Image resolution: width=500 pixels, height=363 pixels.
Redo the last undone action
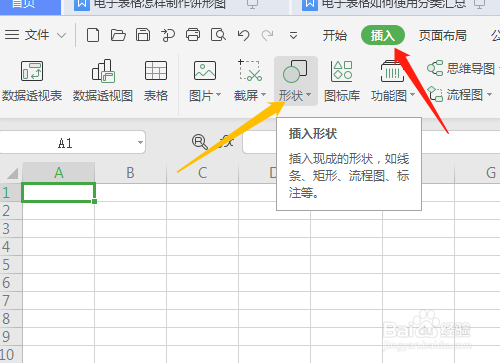(267, 35)
